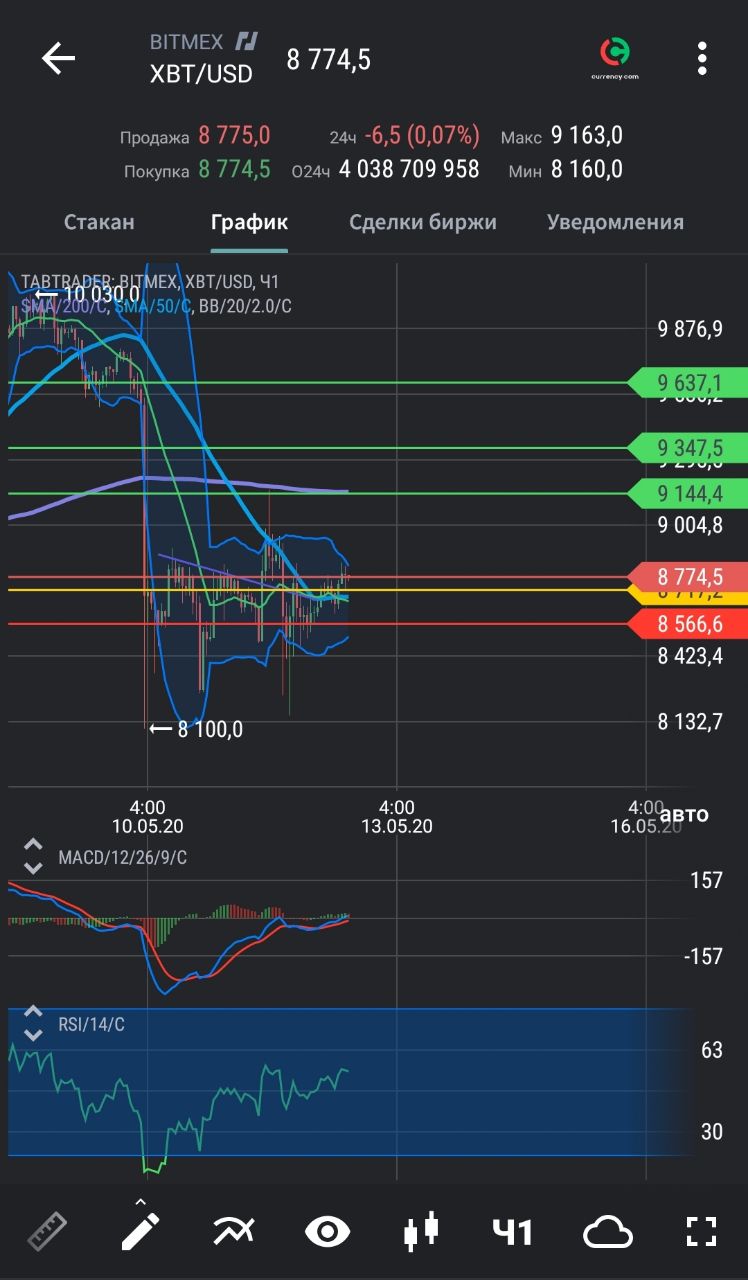Screen dimensions: 748x1280
Task: Change chart type via the candlestick icon
Action: pos(421,1232)
